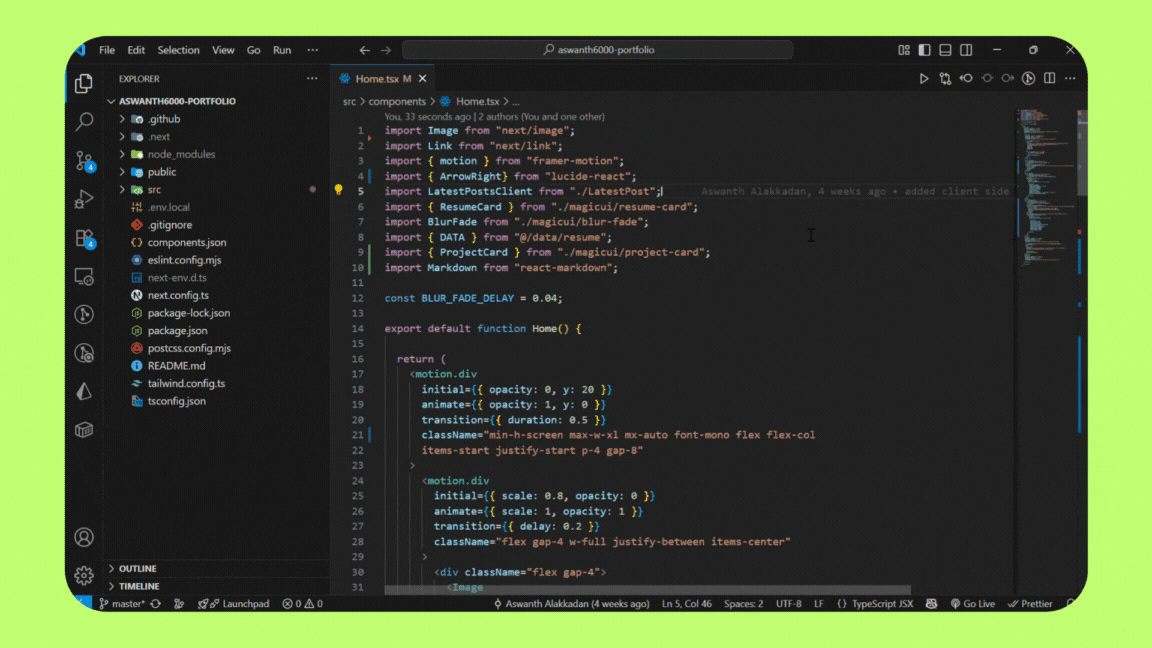The image size is (1152, 648).
Task: Open the Extensions view in activity bar
Action: [x=84, y=238]
